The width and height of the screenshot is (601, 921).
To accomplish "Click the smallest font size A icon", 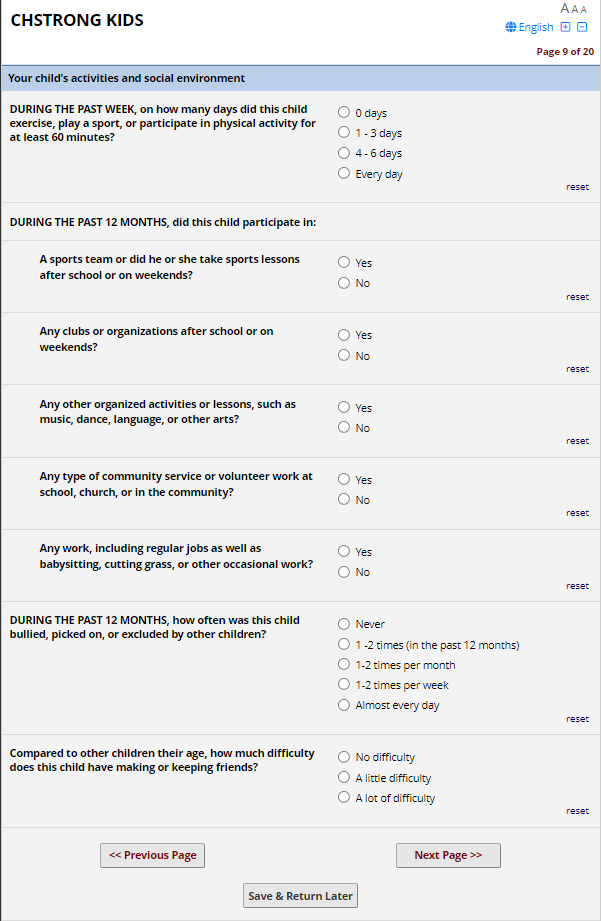I will coord(584,10).
